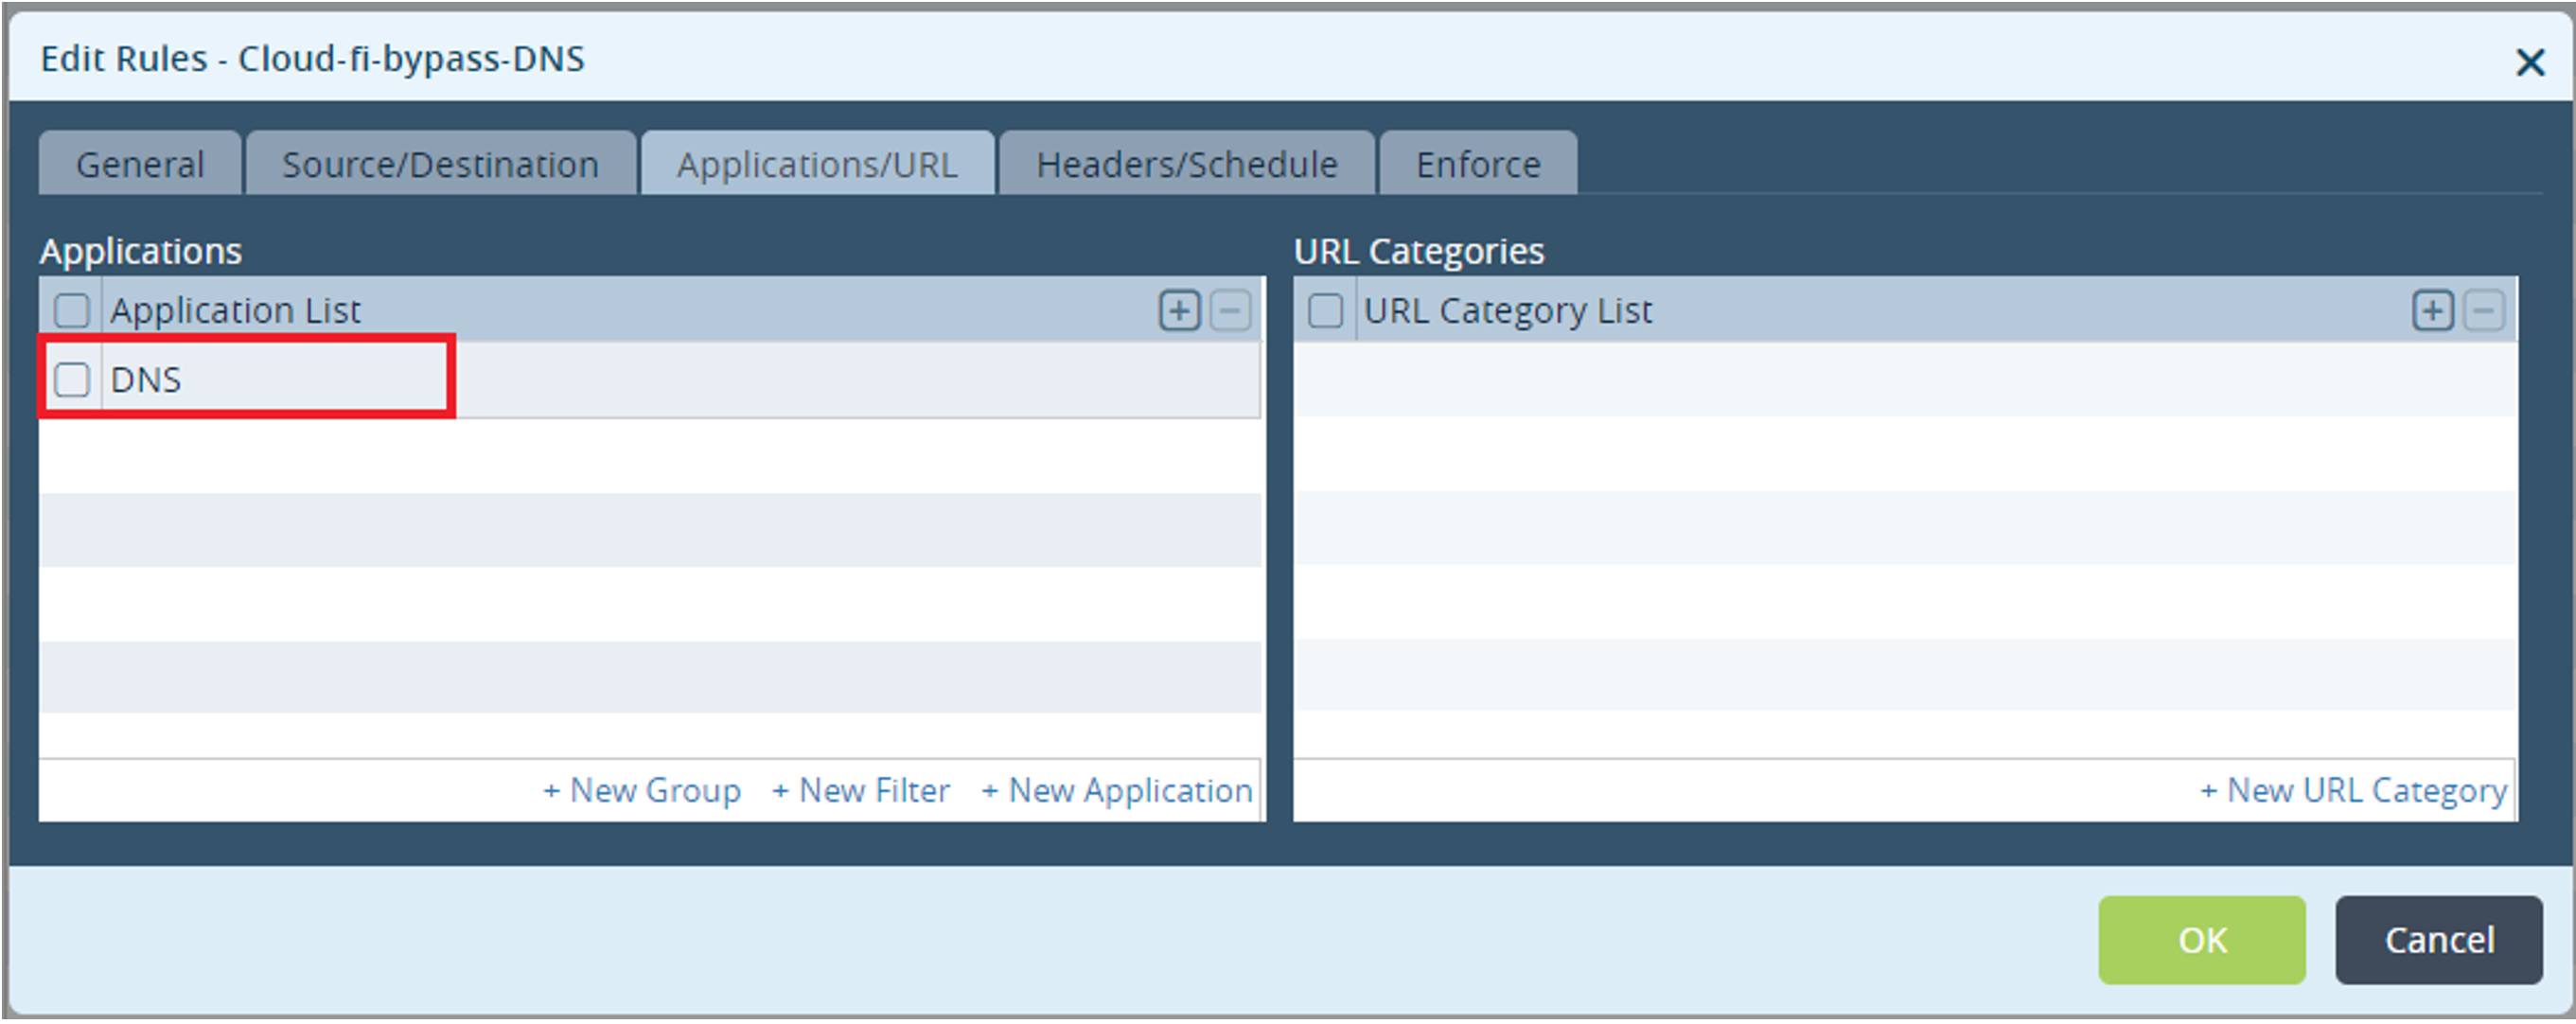Cancel the rule edits
The width and height of the screenshot is (2576, 1024).
tap(2439, 939)
